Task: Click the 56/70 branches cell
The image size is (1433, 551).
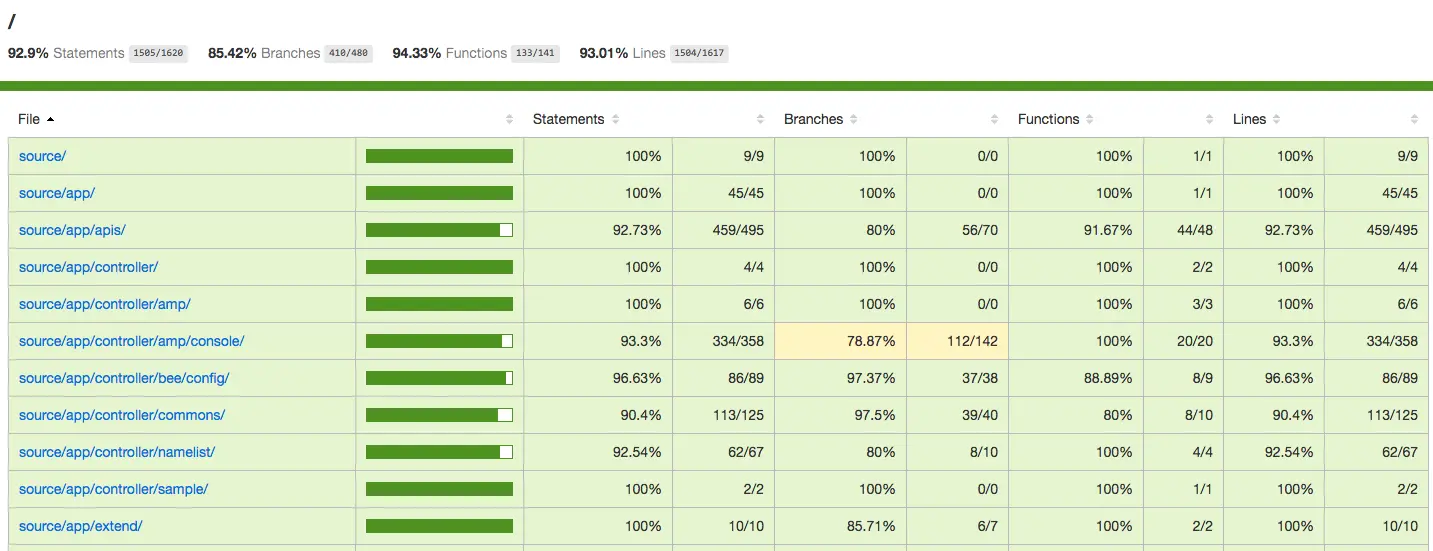Action: (x=958, y=230)
